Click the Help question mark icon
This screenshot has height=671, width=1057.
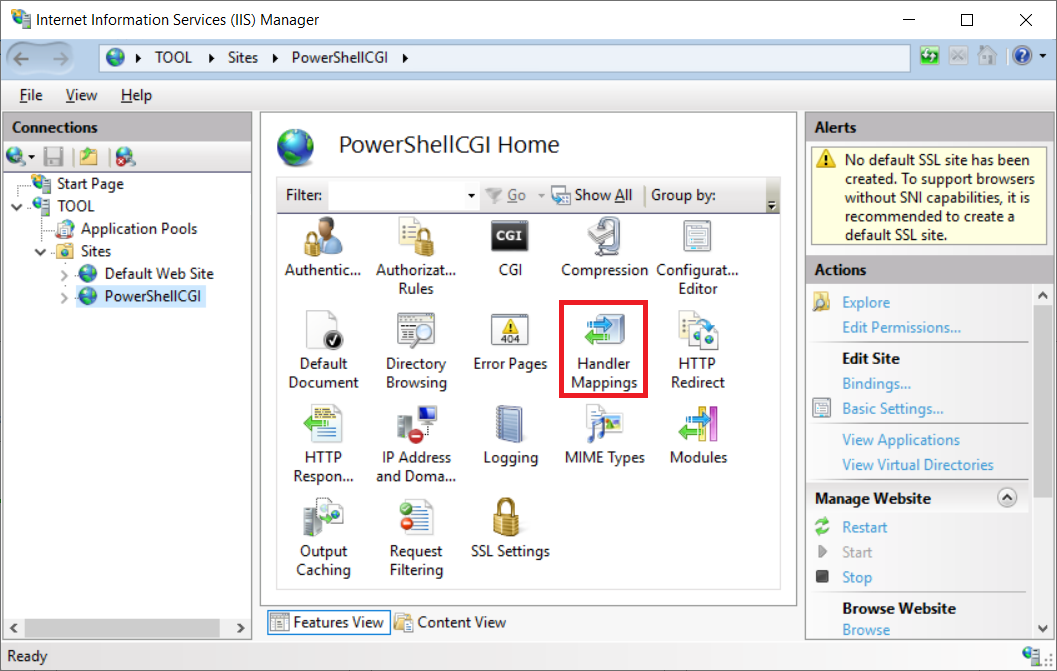1022,56
